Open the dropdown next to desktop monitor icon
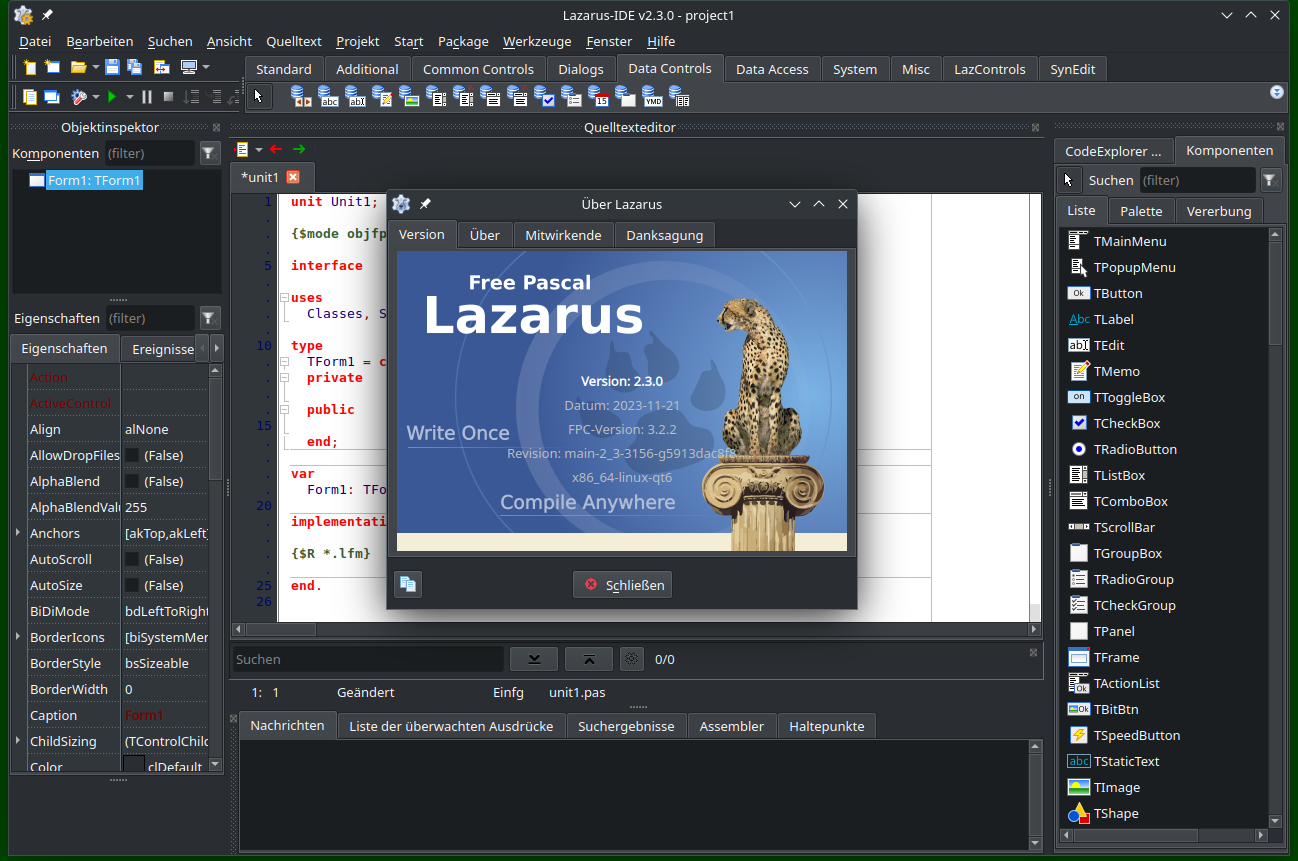Viewport: 1298px width, 861px height. click(x=206, y=67)
